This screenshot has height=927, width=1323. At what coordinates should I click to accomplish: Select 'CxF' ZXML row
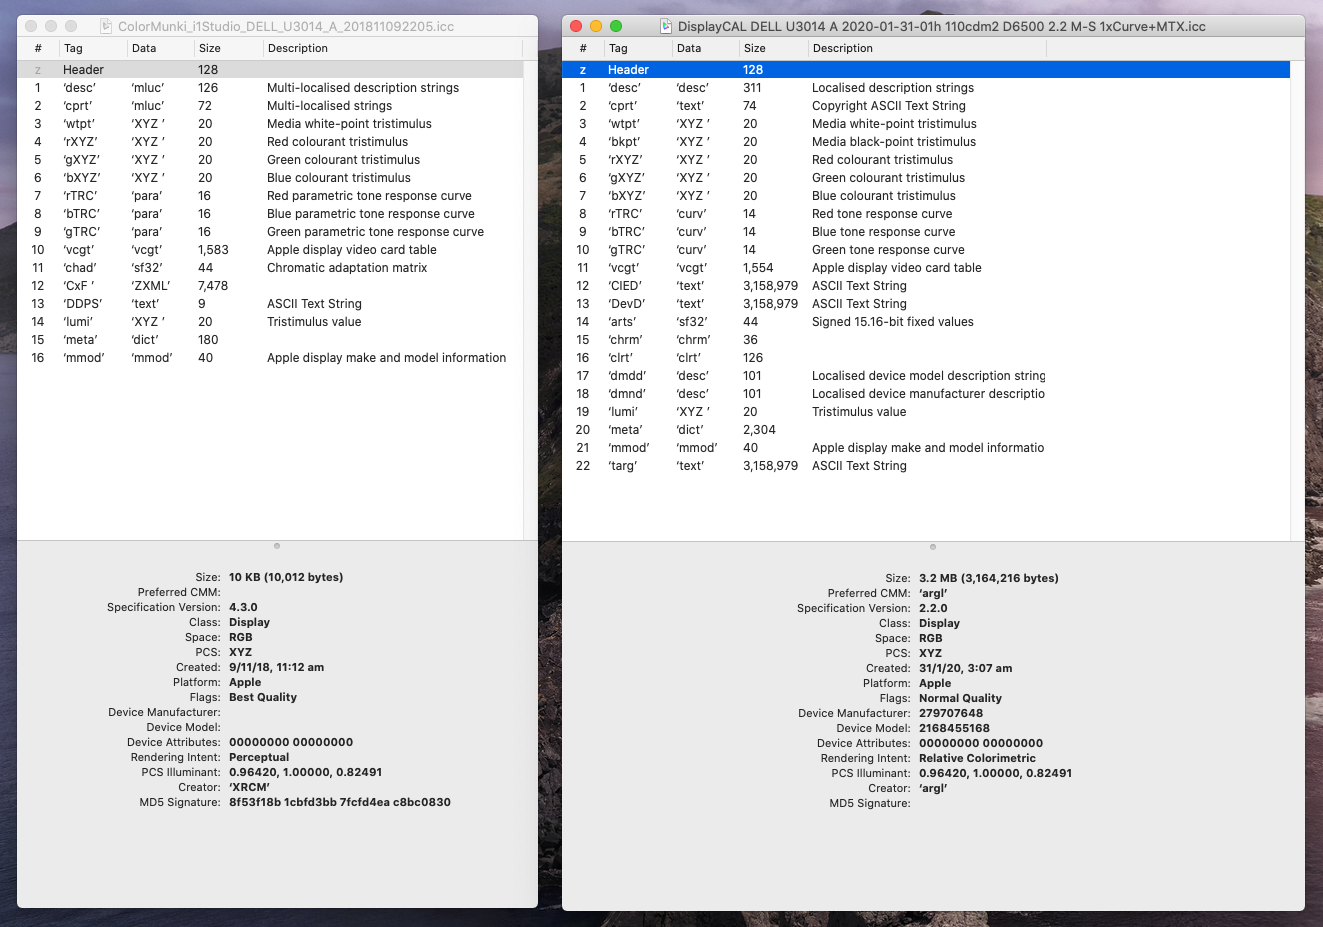point(270,286)
